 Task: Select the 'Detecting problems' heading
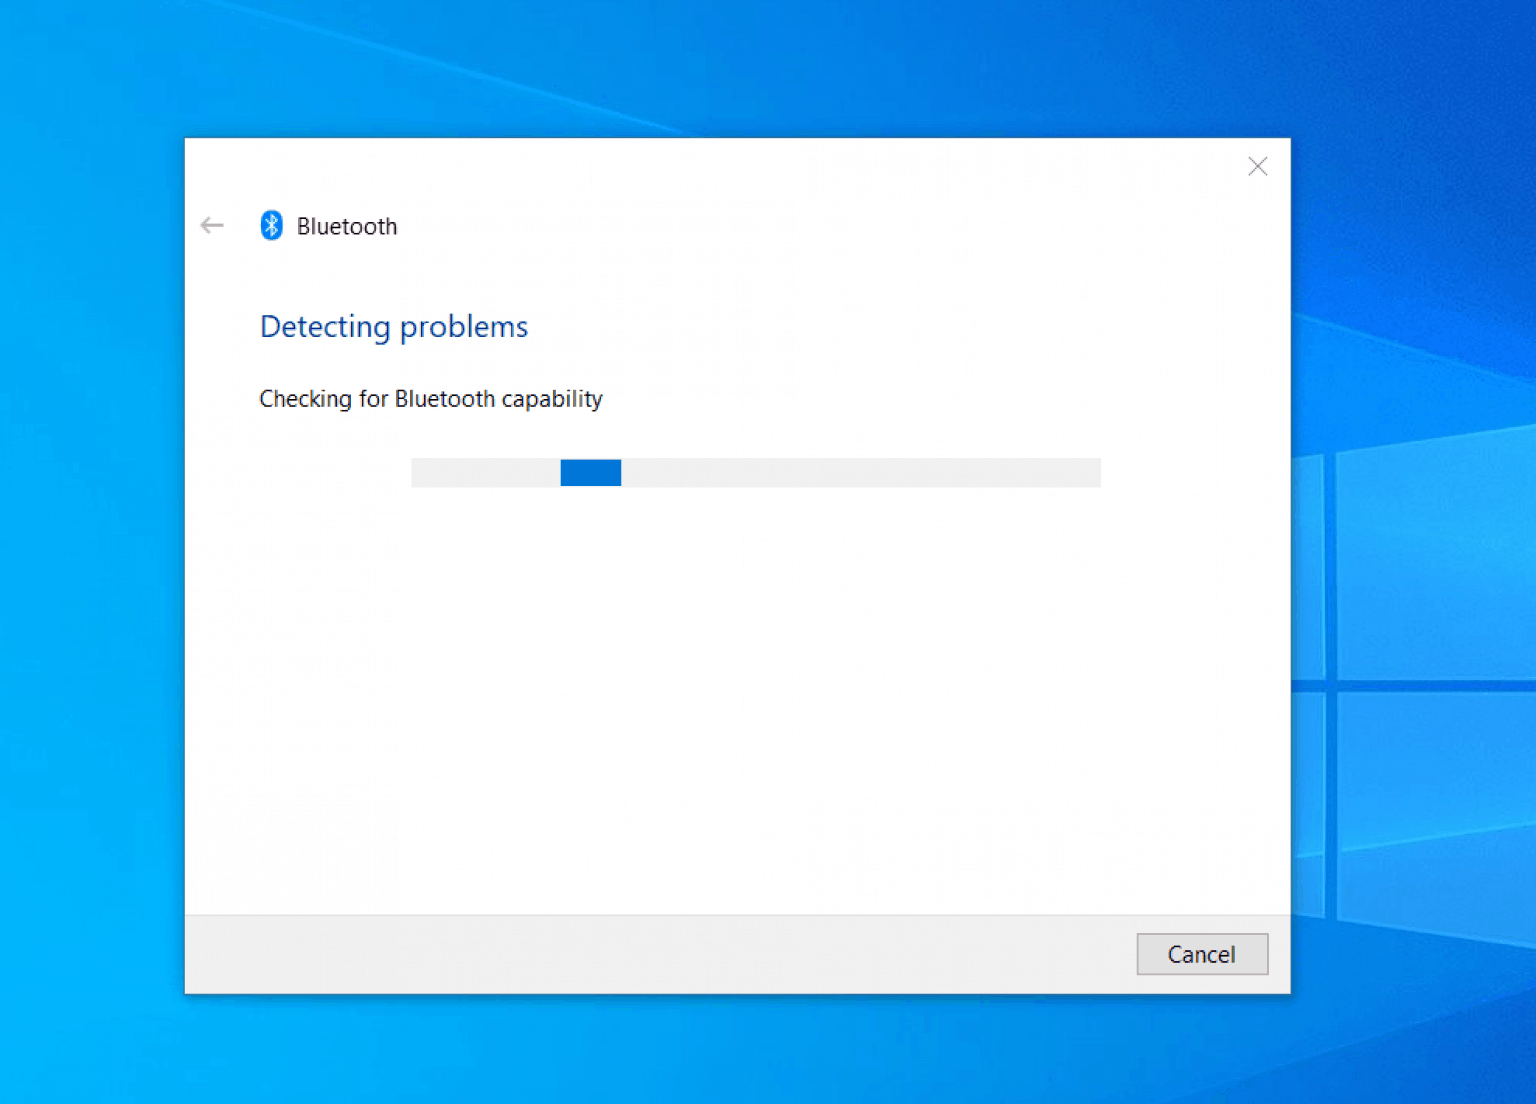(394, 327)
